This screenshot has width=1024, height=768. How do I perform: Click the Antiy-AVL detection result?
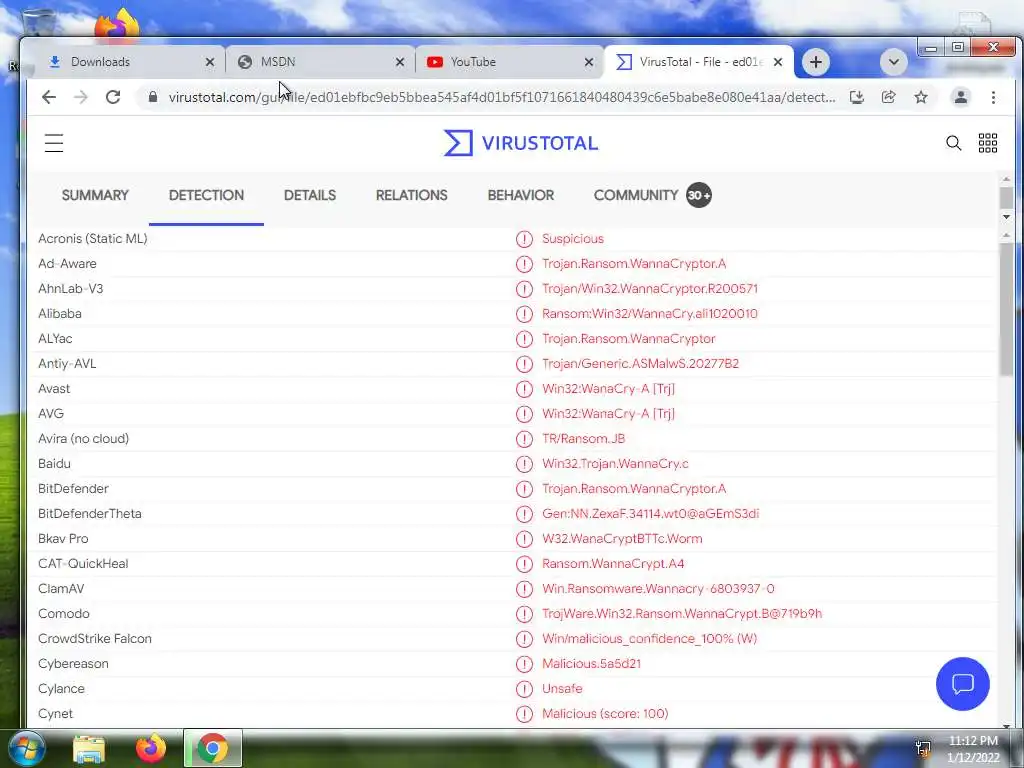[x=640, y=364]
